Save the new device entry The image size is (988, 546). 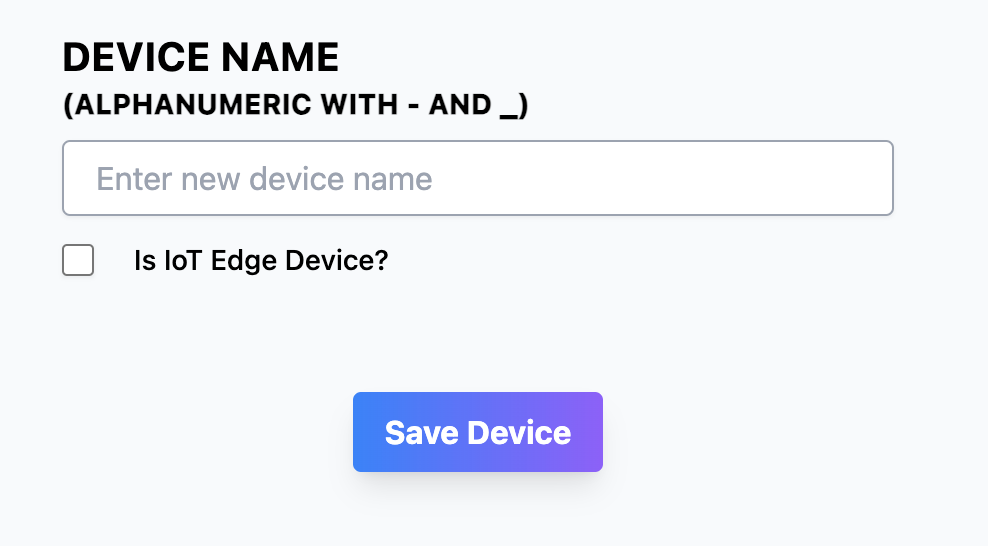478,432
